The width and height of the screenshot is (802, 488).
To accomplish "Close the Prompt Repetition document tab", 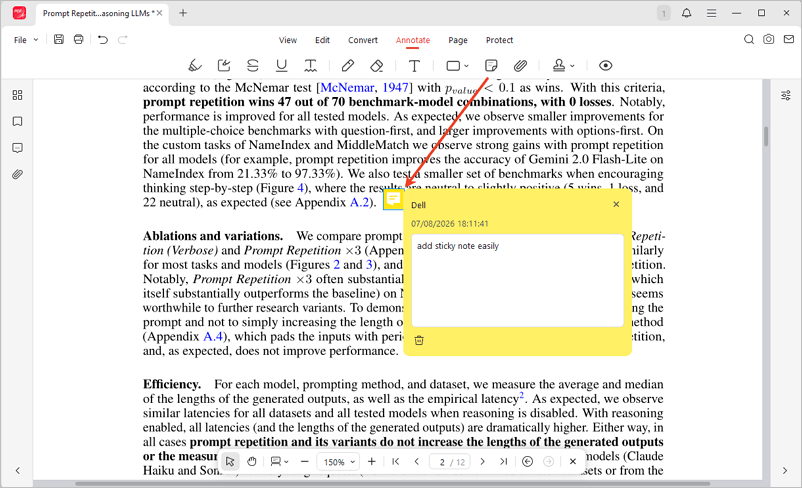I will click(x=160, y=13).
